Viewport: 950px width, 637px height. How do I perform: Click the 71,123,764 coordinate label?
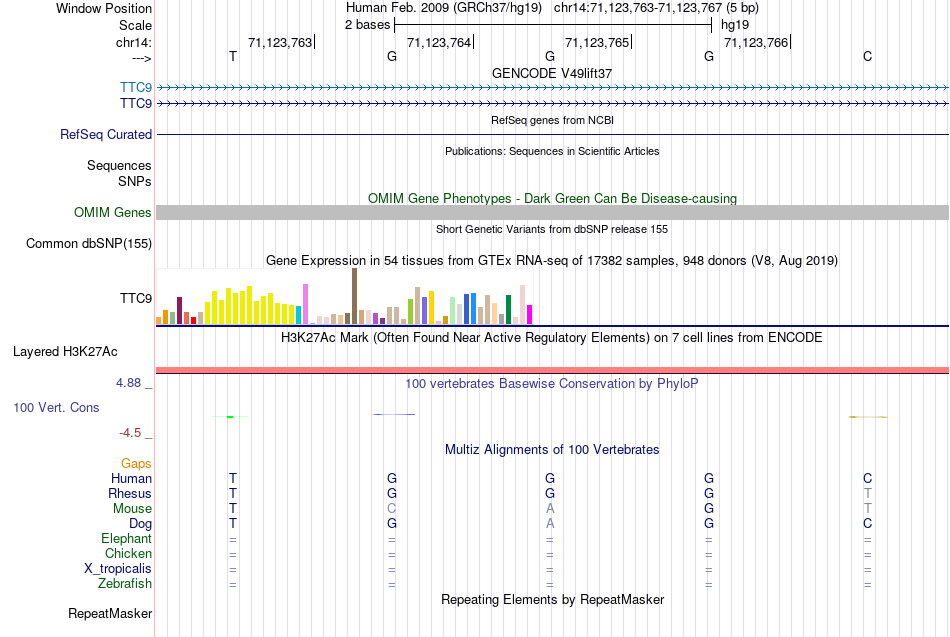(439, 42)
